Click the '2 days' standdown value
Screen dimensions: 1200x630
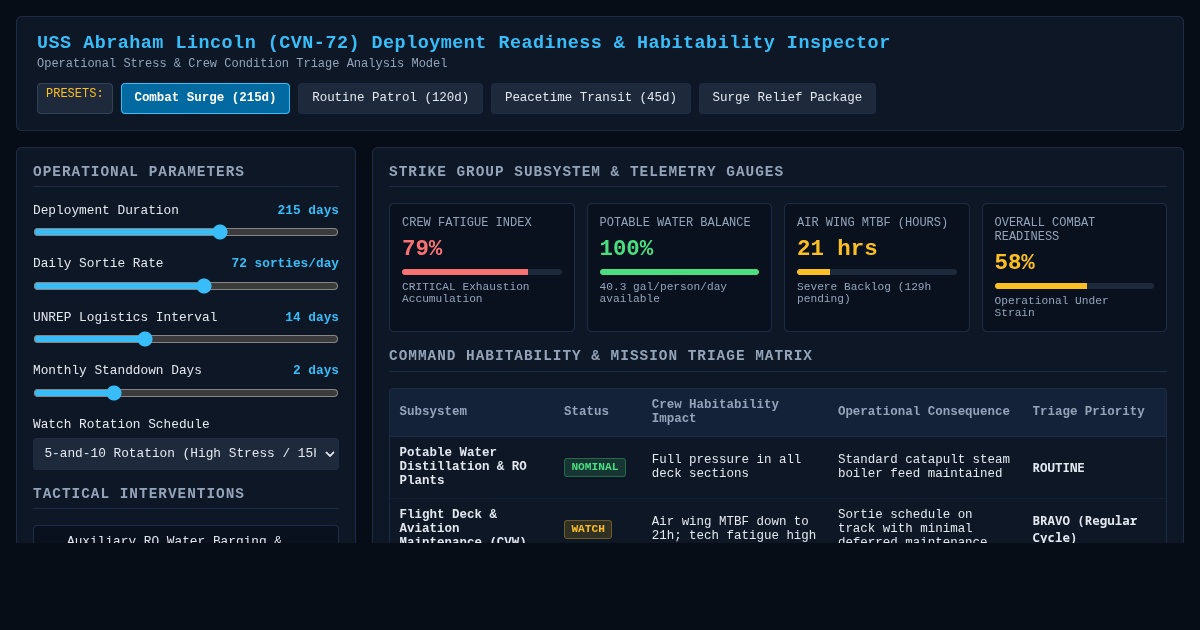tap(316, 371)
